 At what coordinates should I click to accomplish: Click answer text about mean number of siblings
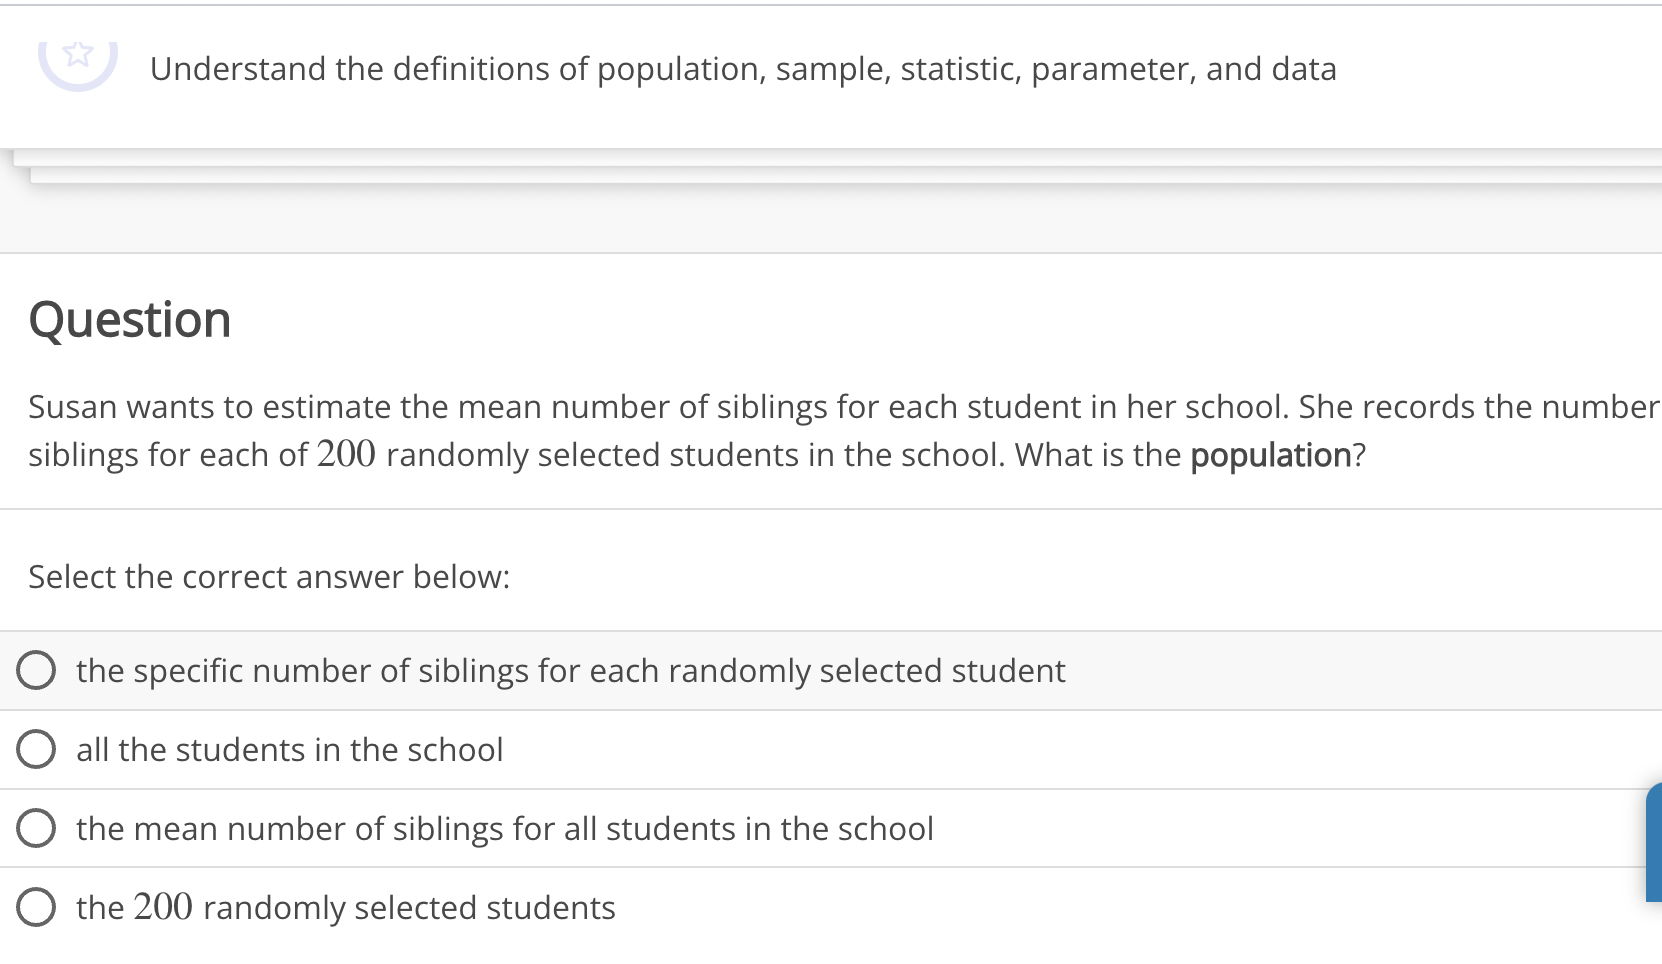[505, 828]
